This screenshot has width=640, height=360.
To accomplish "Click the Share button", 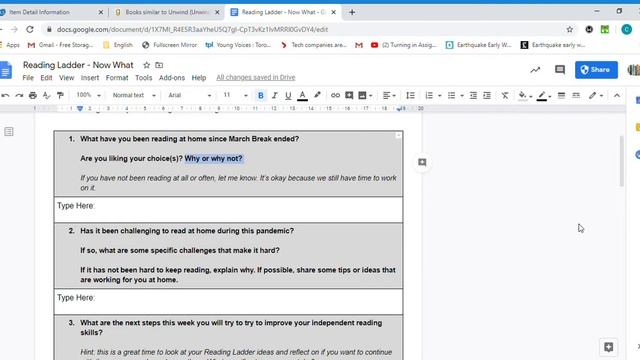I will (x=596, y=70).
